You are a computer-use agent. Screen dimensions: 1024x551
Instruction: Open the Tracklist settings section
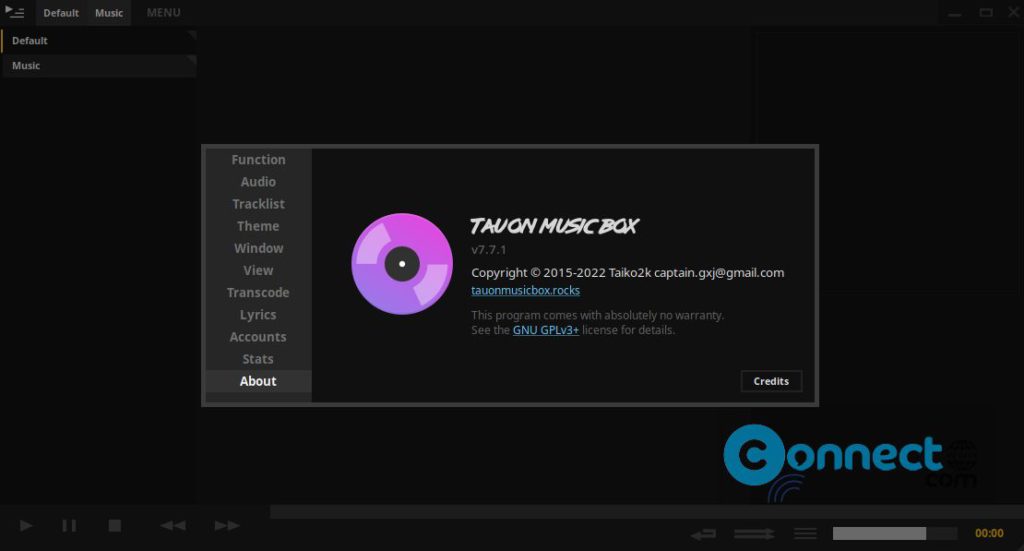(x=258, y=204)
